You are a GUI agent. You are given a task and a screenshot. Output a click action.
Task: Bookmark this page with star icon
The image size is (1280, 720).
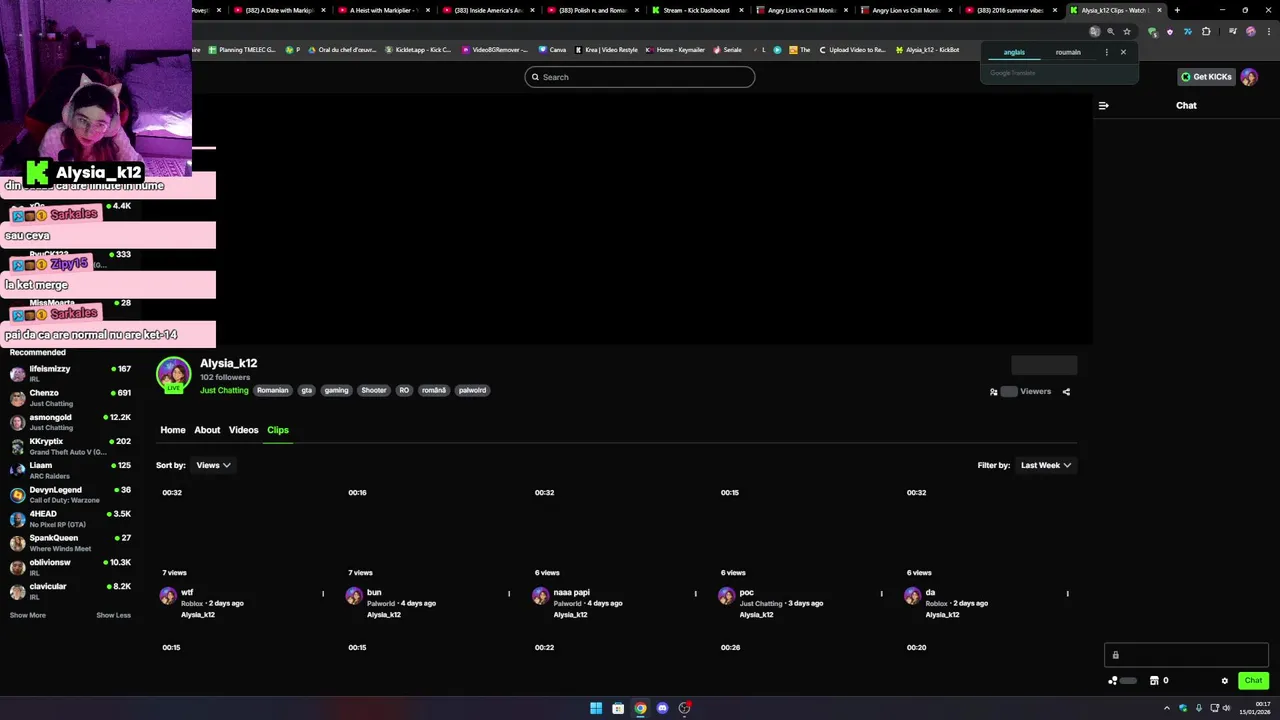pyautogui.click(x=1127, y=31)
